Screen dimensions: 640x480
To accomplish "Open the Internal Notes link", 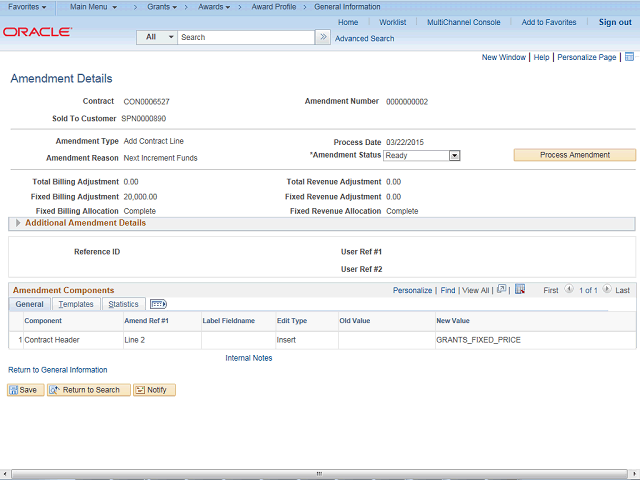I will 249,358.
